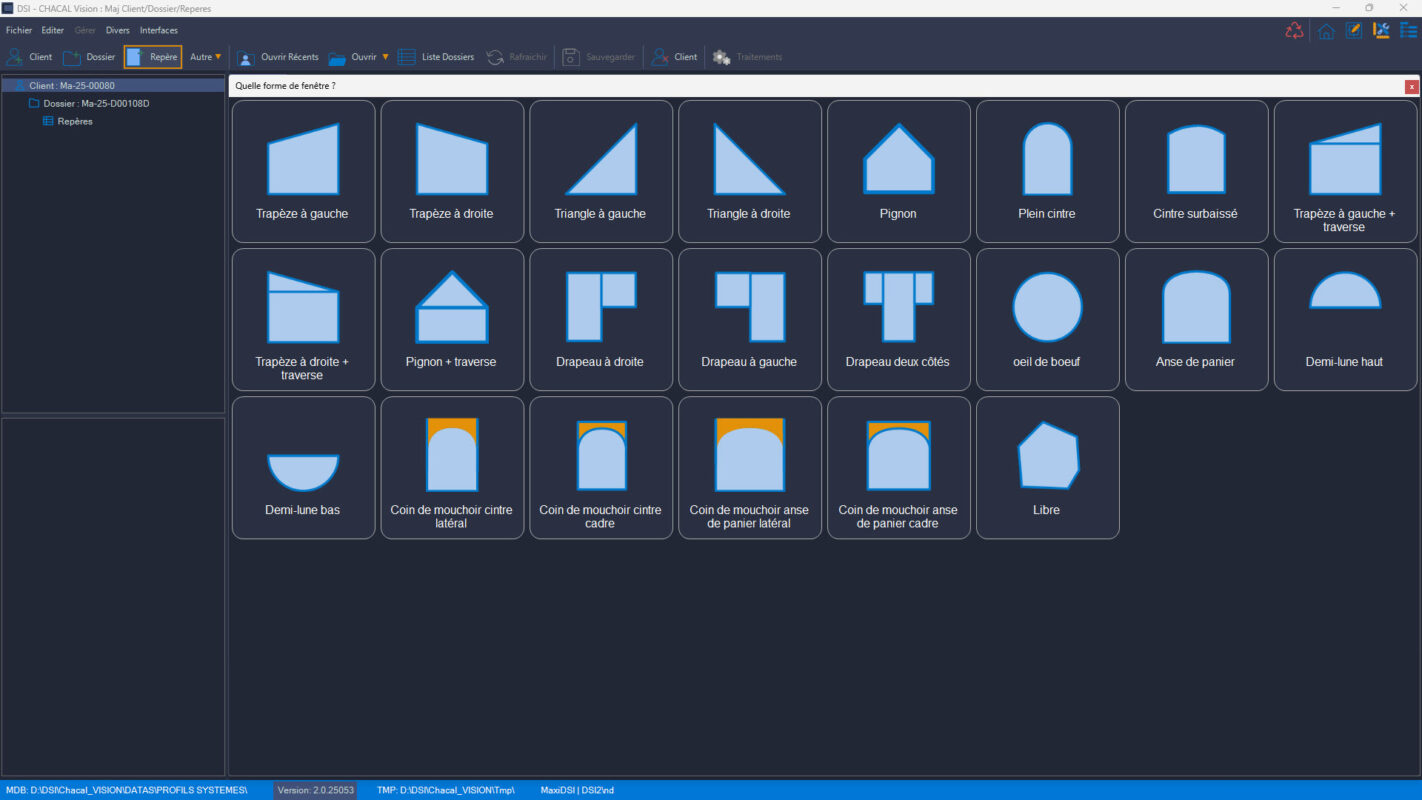The width and height of the screenshot is (1422, 800).
Task: Select the Cintre surbaissé shape
Action: [x=1197, y=171]
